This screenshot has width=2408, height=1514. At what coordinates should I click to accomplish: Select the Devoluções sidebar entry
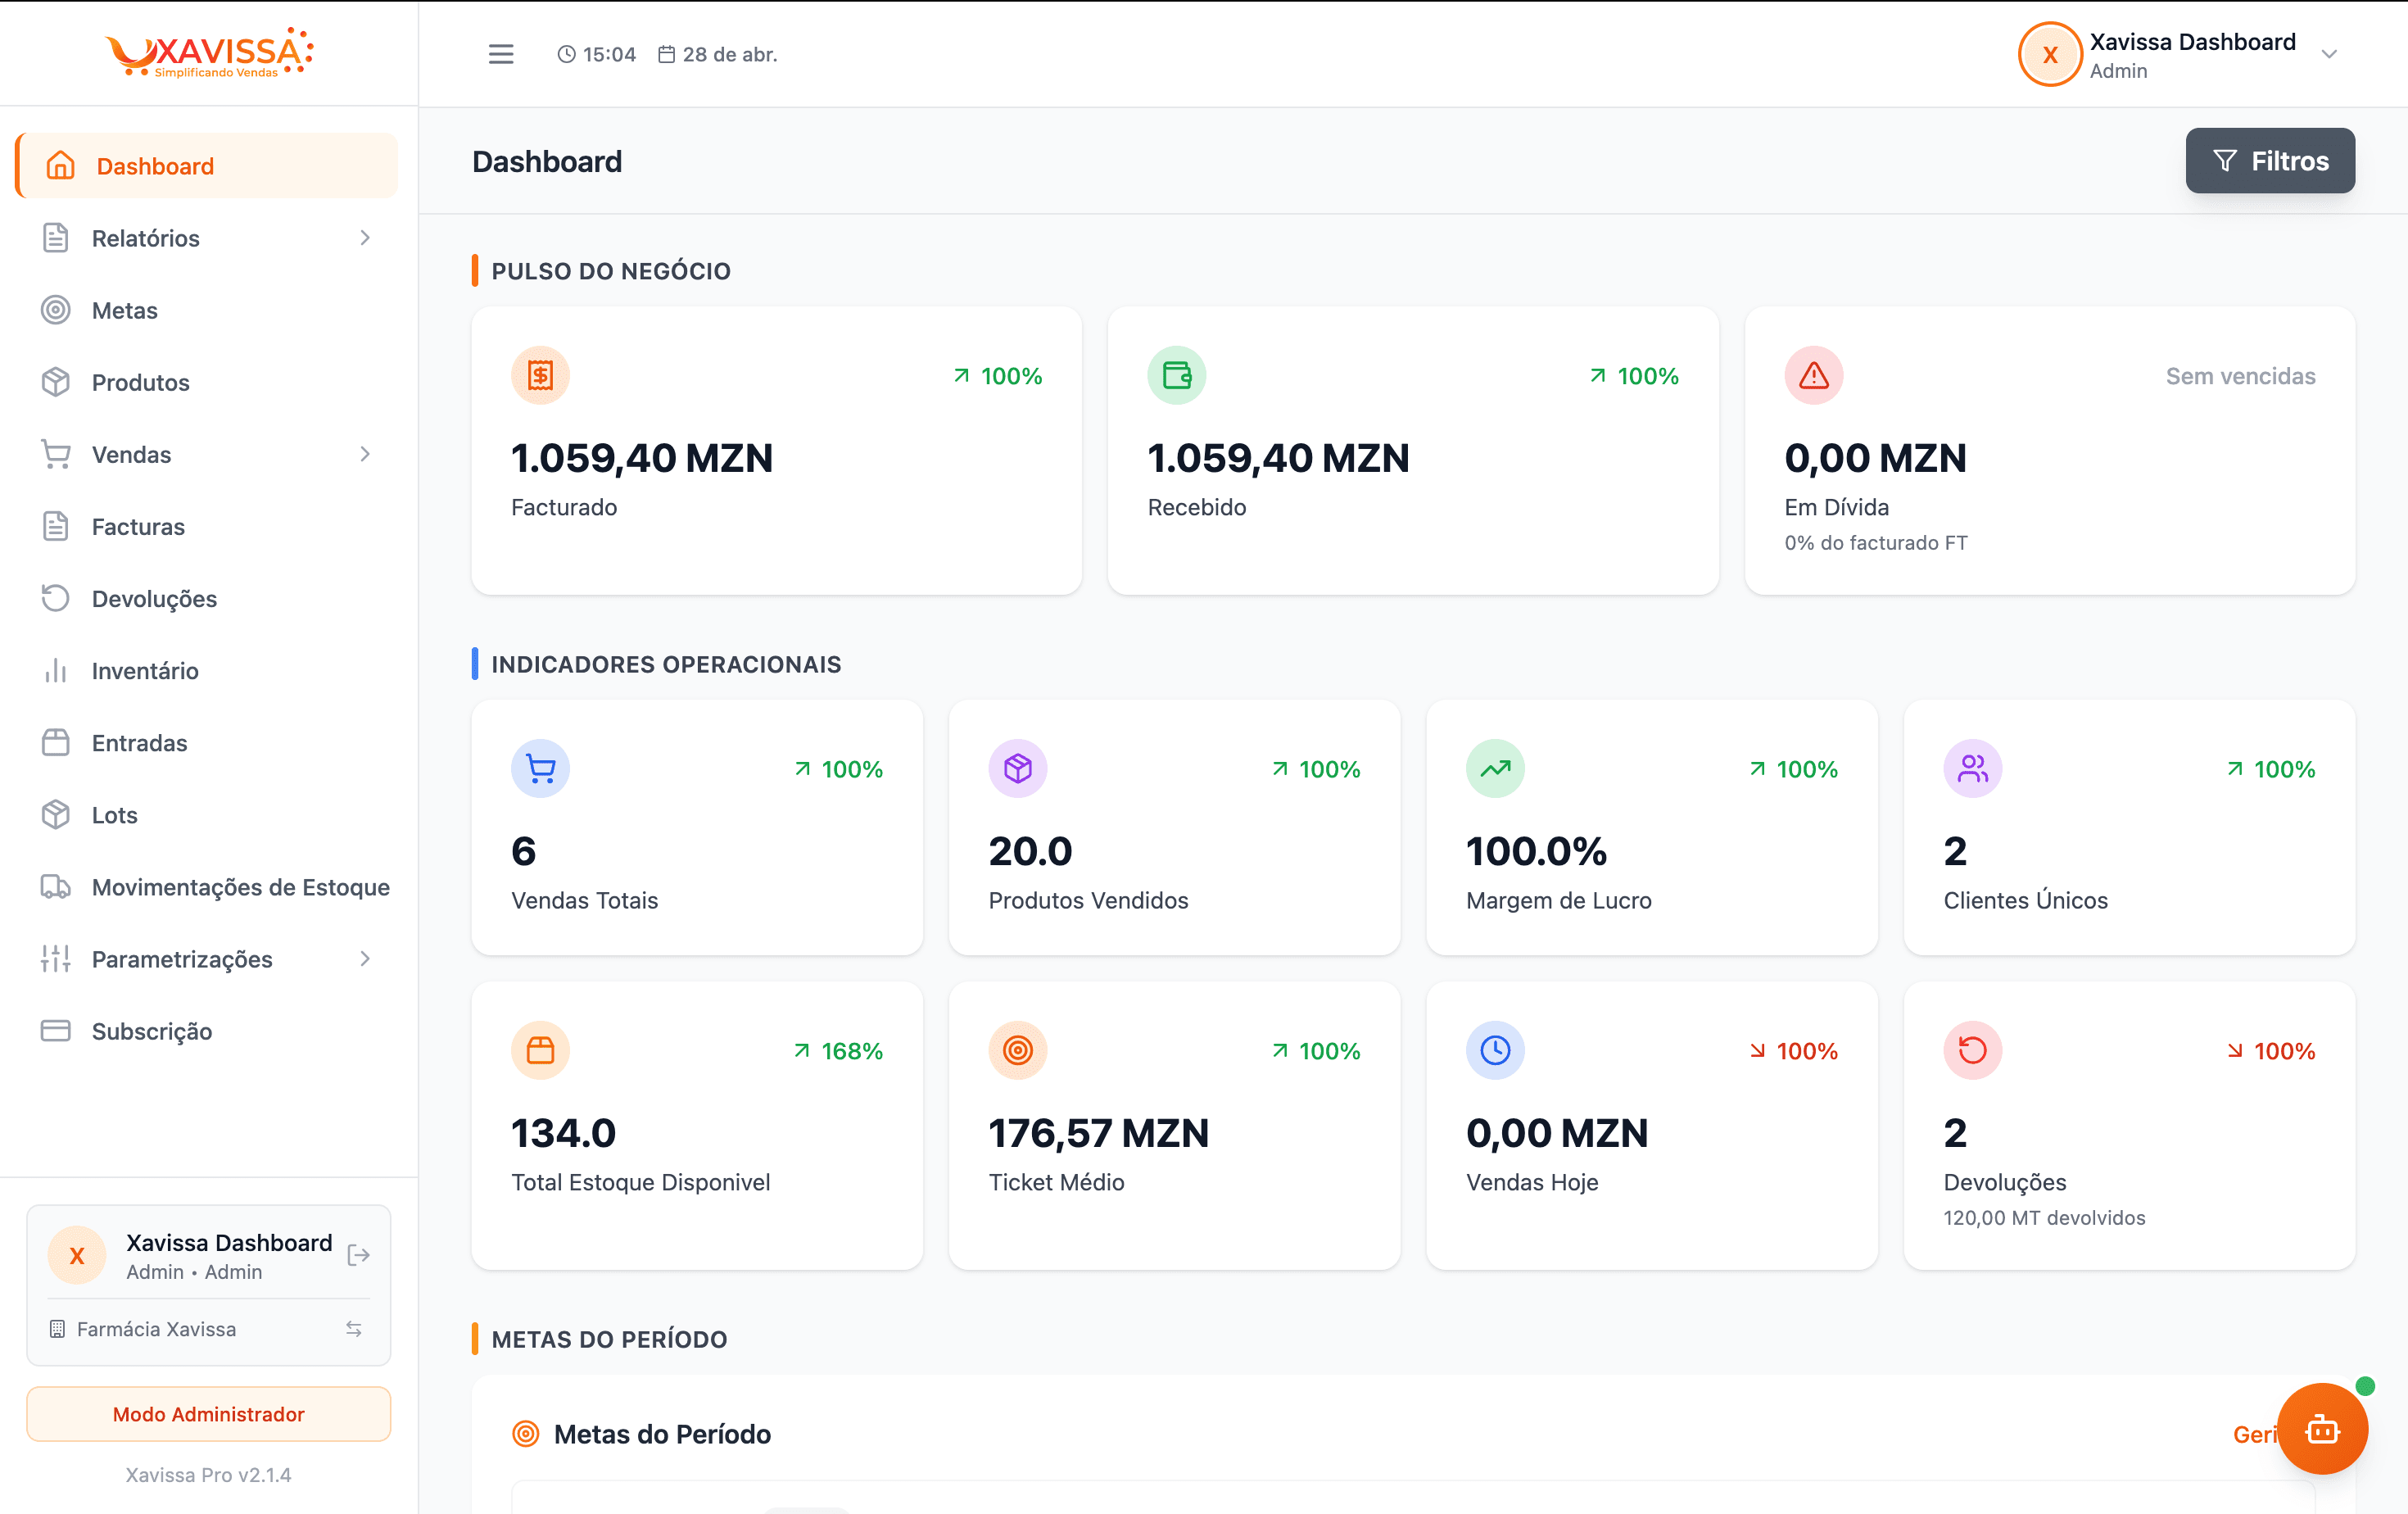pyautogui.click(x=207, y=598)
